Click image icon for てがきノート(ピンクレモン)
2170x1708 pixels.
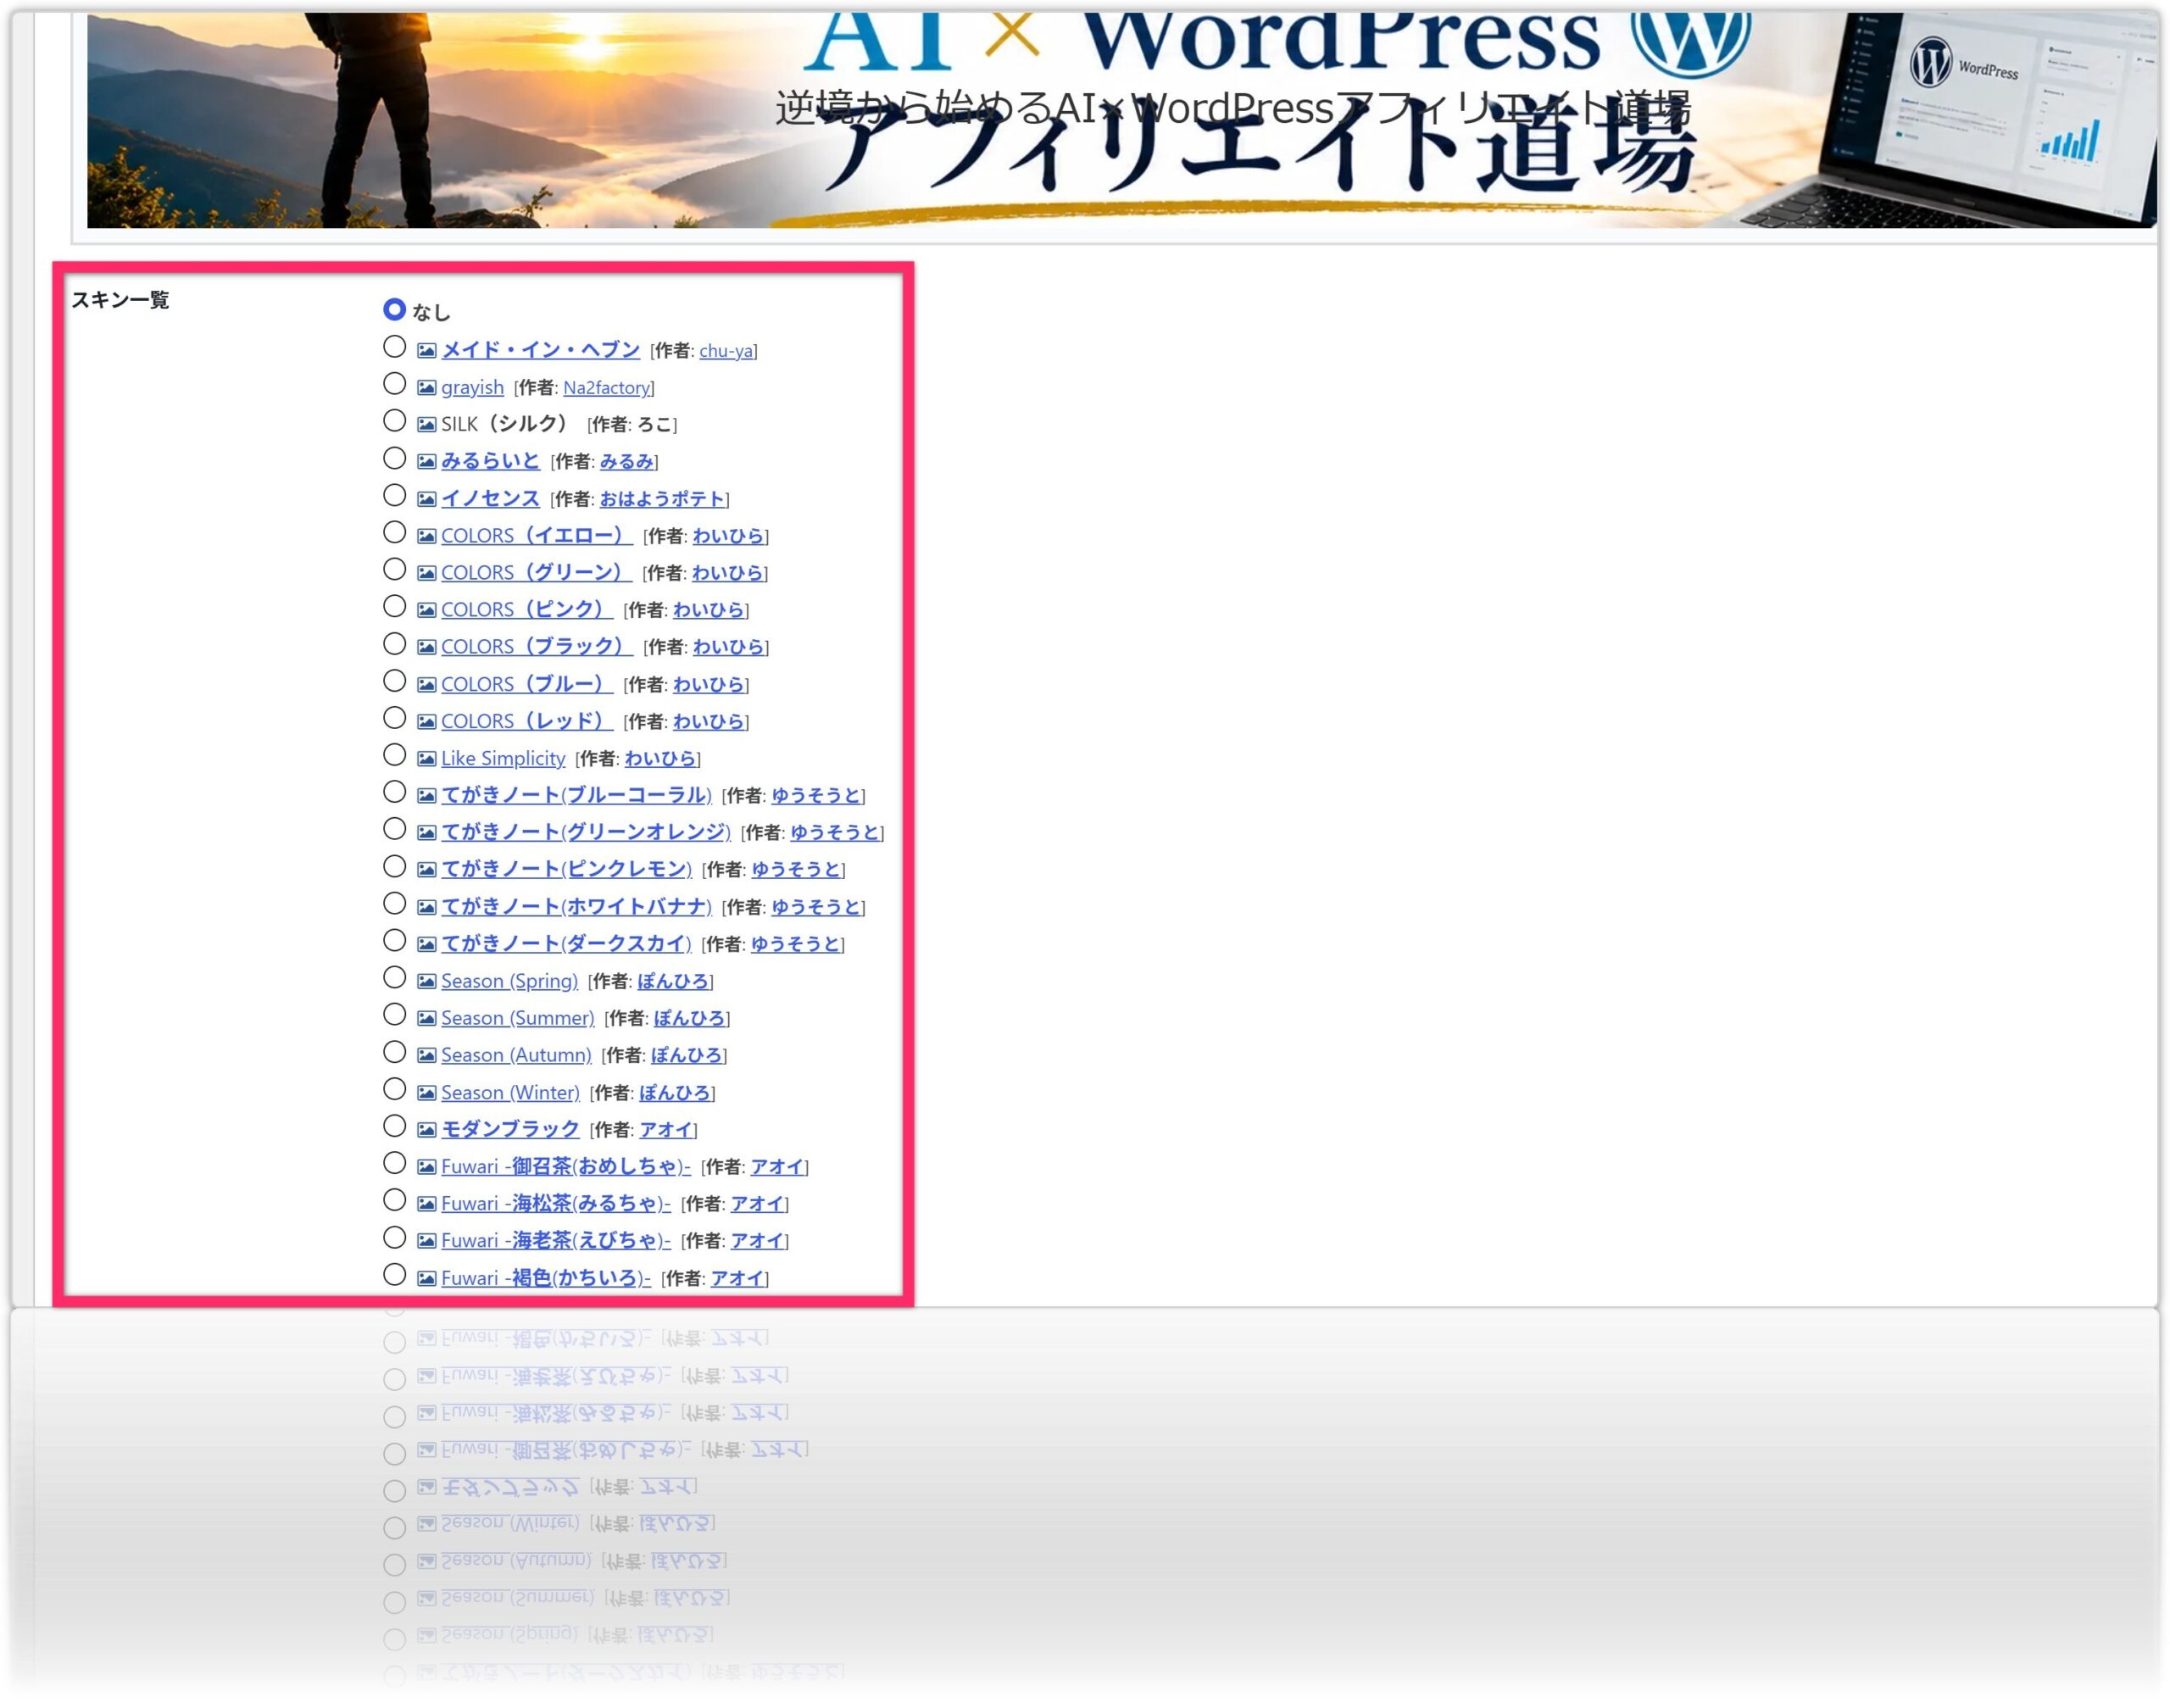pyautogui.click(x=426, y=870)
